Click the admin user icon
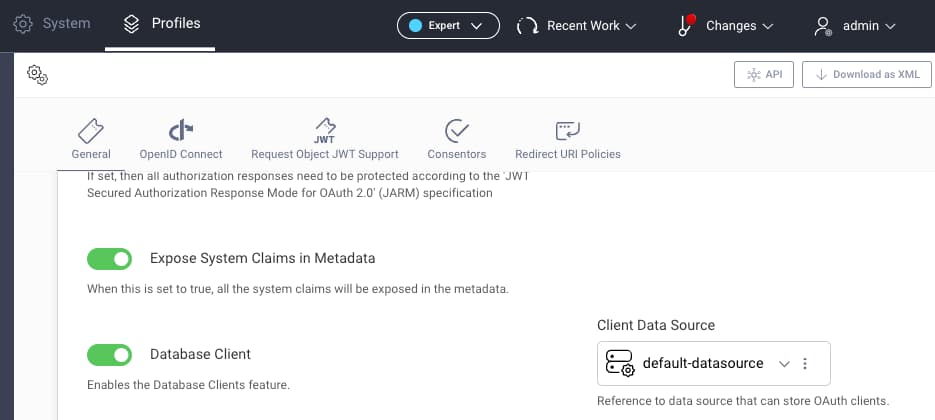Image resolution: width=935 pixels, height=420 pixels. click(823, 26)
